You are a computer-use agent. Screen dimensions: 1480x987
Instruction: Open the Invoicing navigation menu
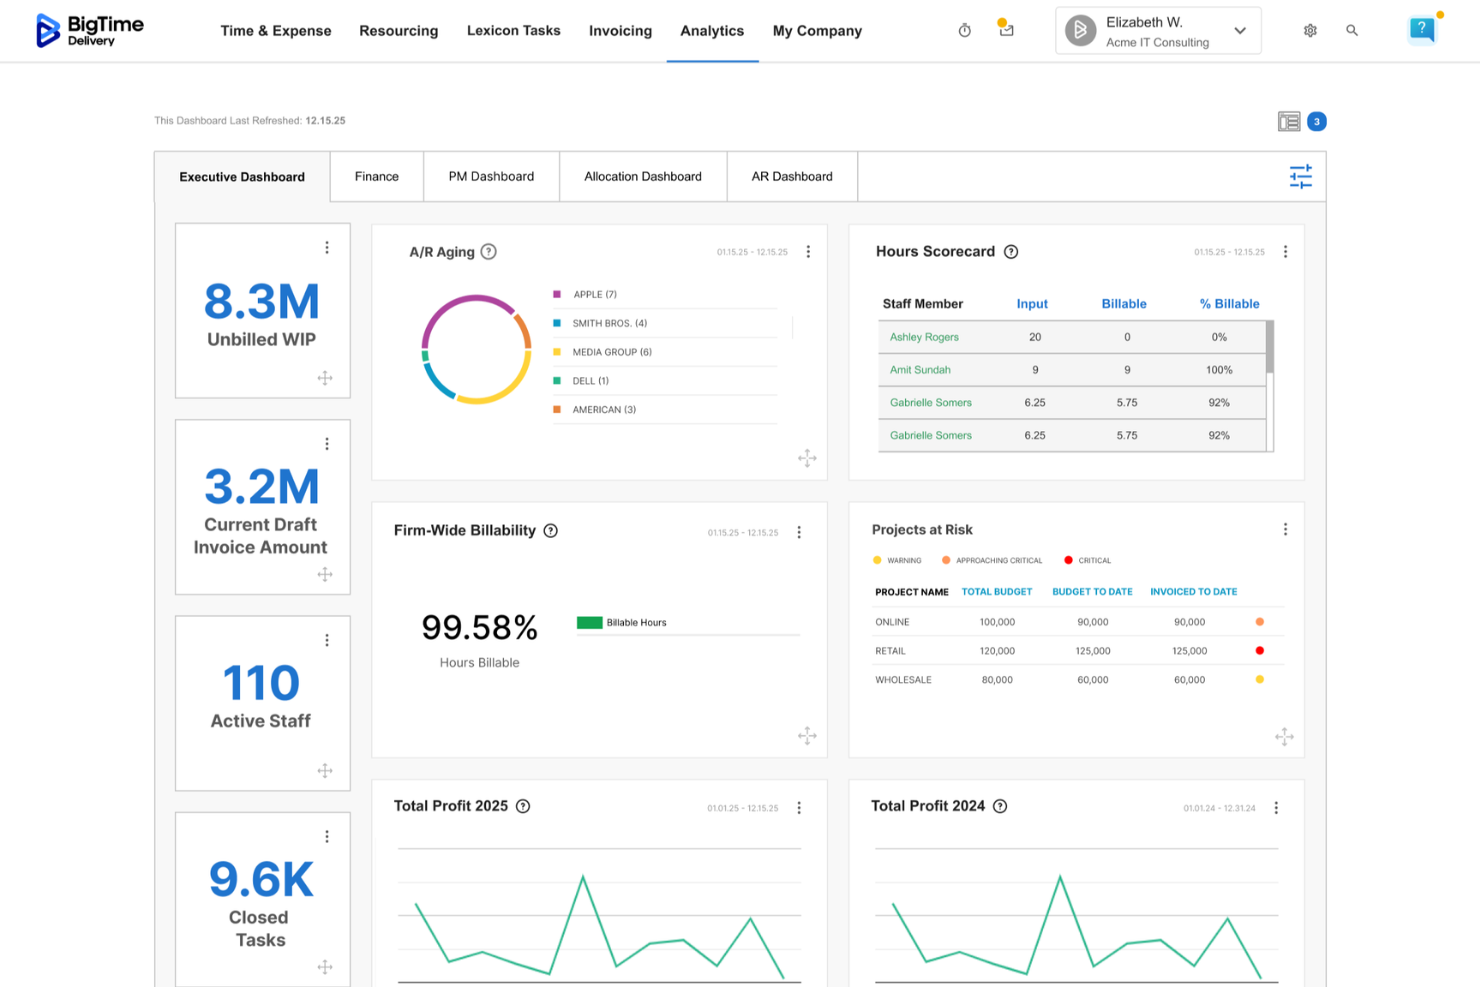pyautogui.click(x=620, y=31)
